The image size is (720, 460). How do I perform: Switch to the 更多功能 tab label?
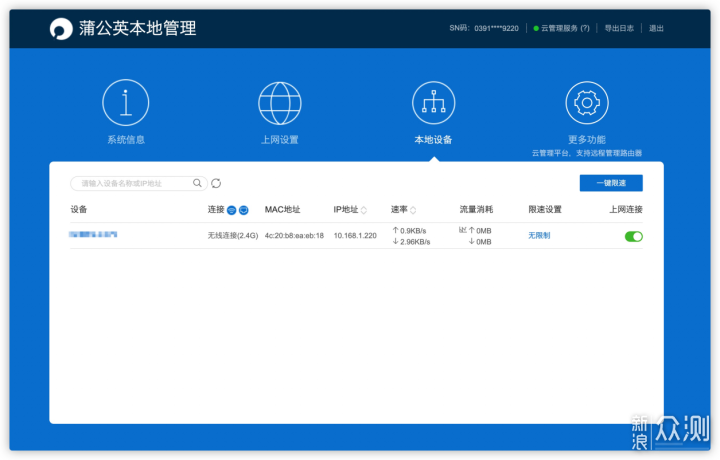point(587,140)
